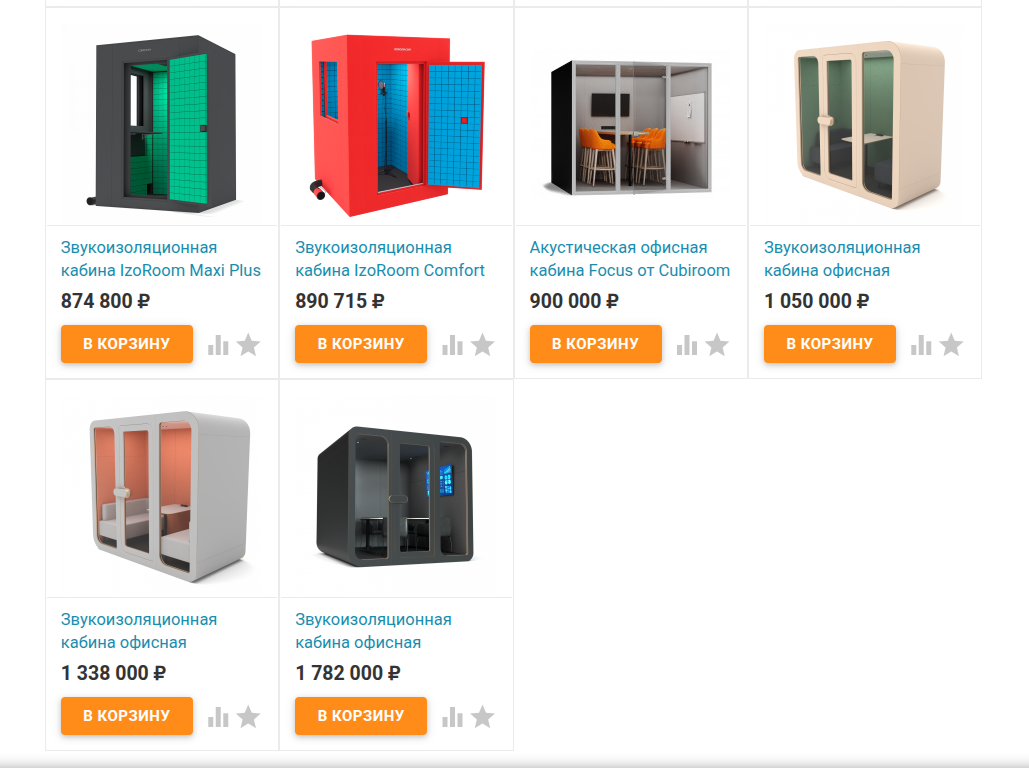The width and height of the screenshot is (1029, 768).
Task: Add 1 782 000 ₽ cabin to cart
Action: coord(361,715)
